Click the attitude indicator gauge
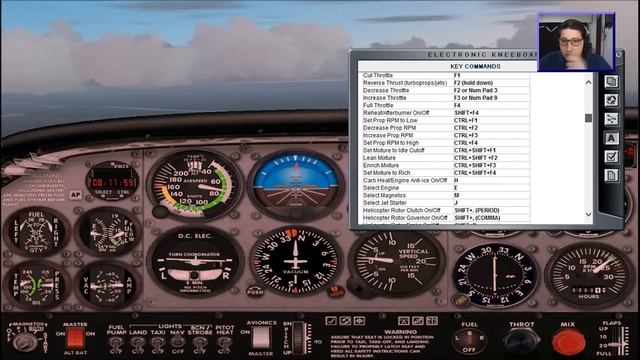The image size is (640, 360). (x=296, y=184)
